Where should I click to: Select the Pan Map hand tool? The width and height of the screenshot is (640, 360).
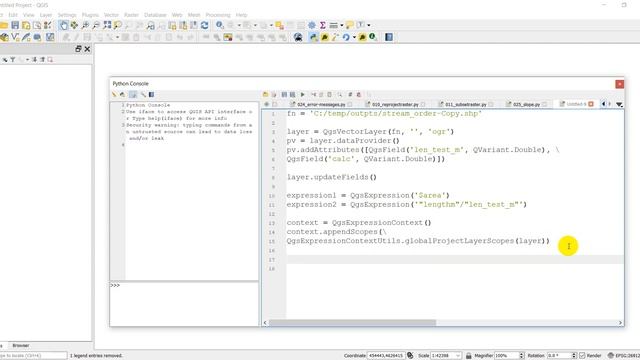64,25
